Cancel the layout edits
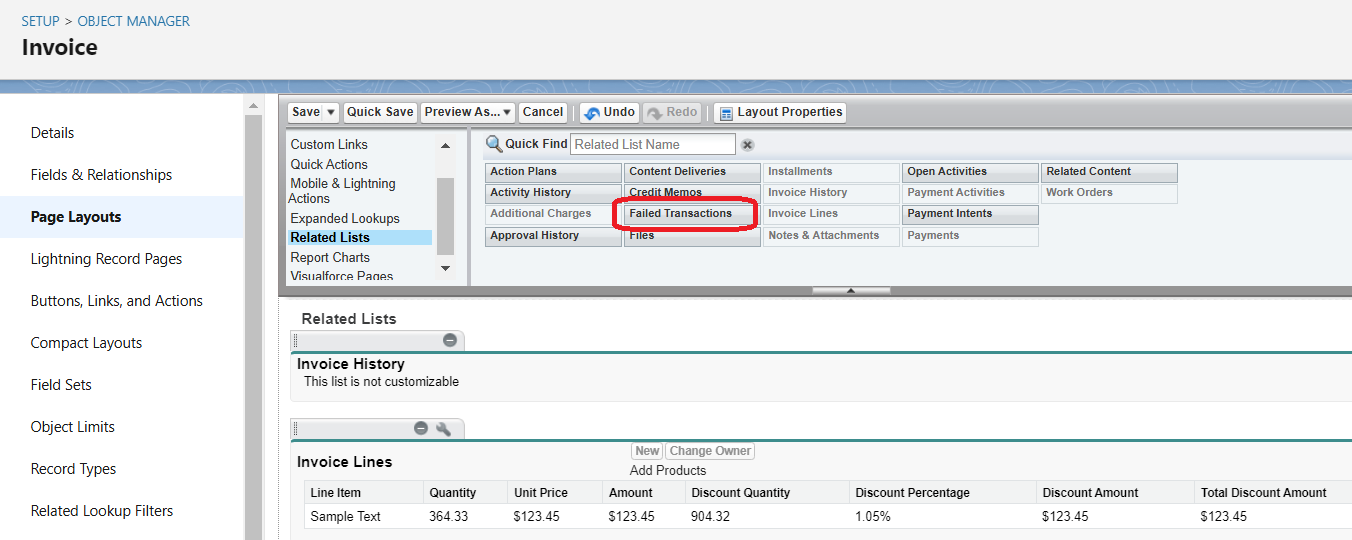The image size is (1352, 540). pyautogui.click(x=543, y=112)
